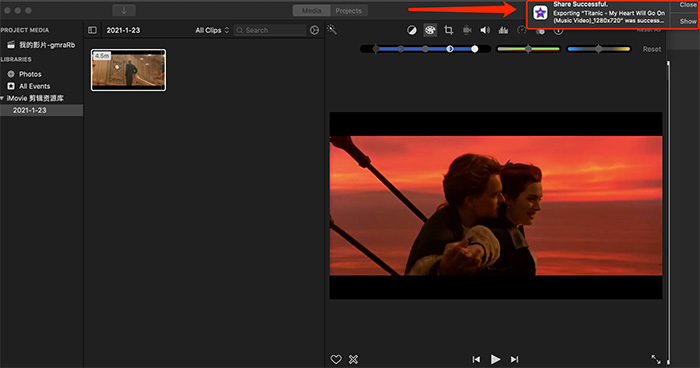This screenshot has height=368, width=700.
Task: Open the Speed speedometer tool
Action: click(x=521, y=30)
